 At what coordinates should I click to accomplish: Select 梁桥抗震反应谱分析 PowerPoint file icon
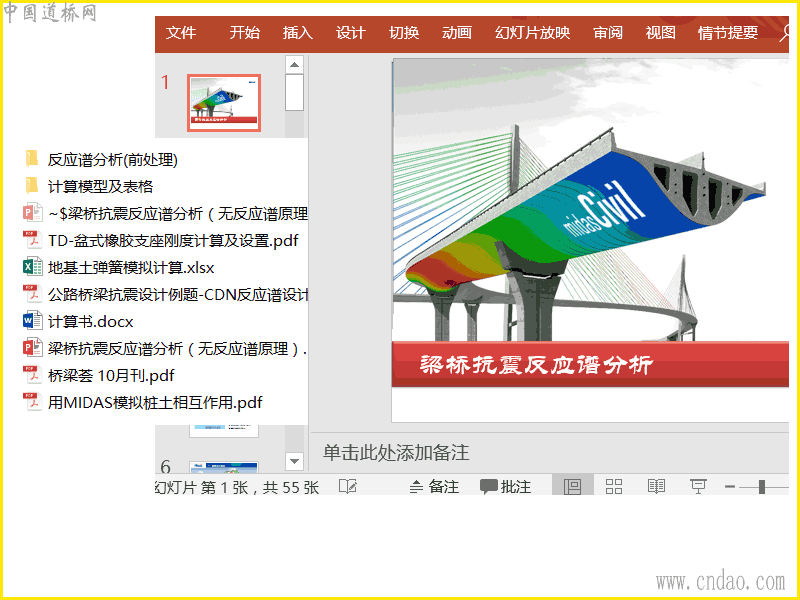pyautogui.click(x=32, y=348)
